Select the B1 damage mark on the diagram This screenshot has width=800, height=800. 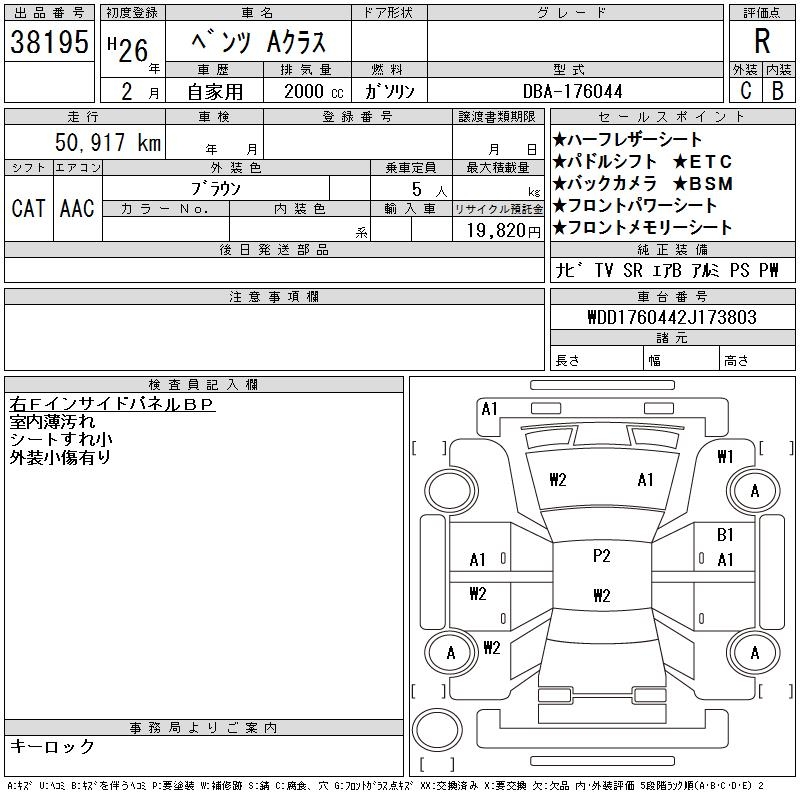coord(725,535)
